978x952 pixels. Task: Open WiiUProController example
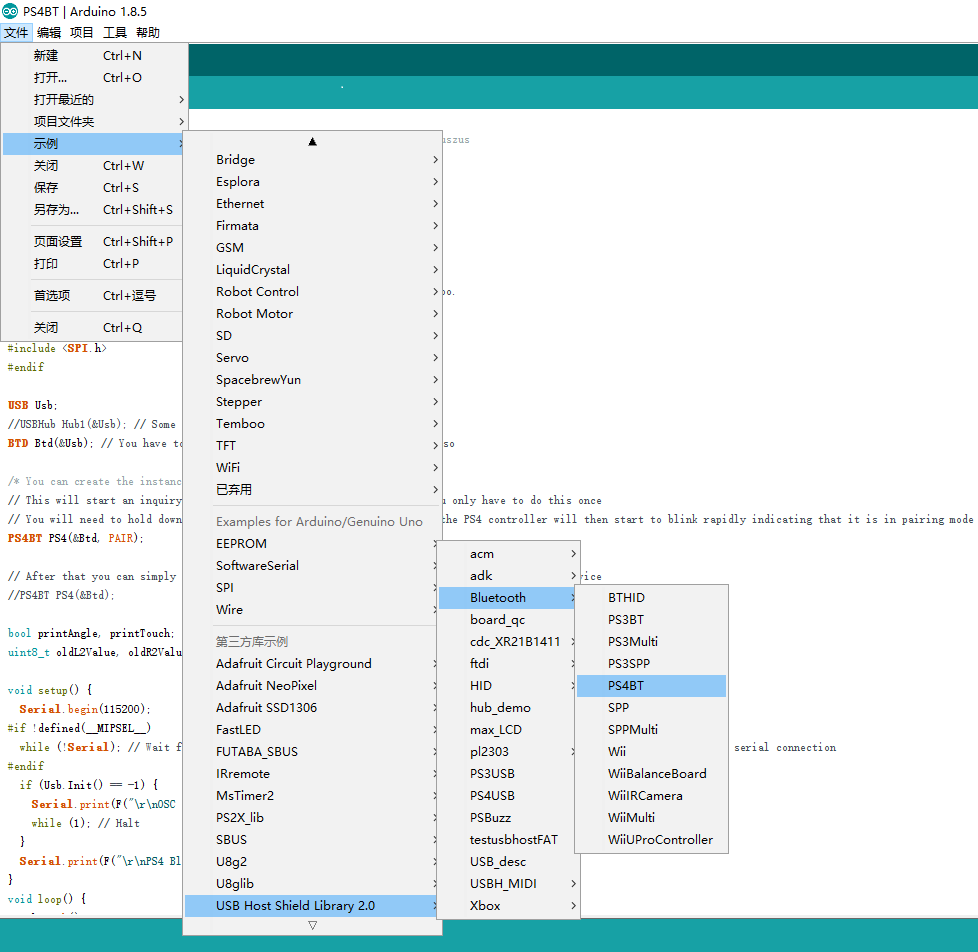click(651, 840)
